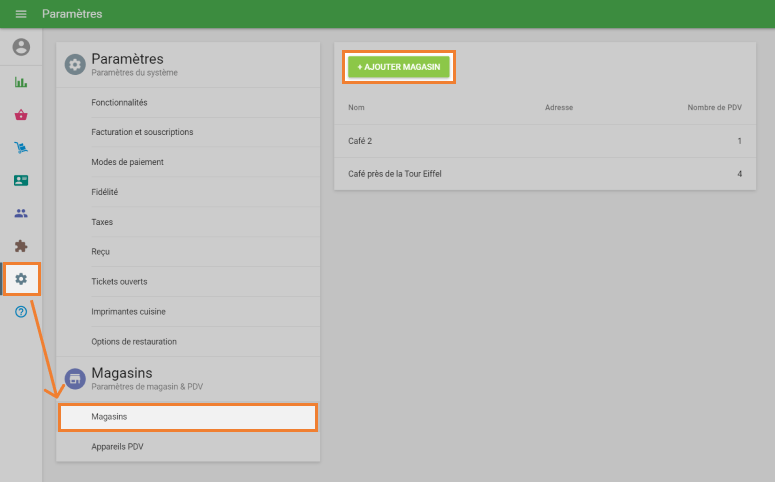
Task: Open the help question mark icon
Action: [21, 312]
